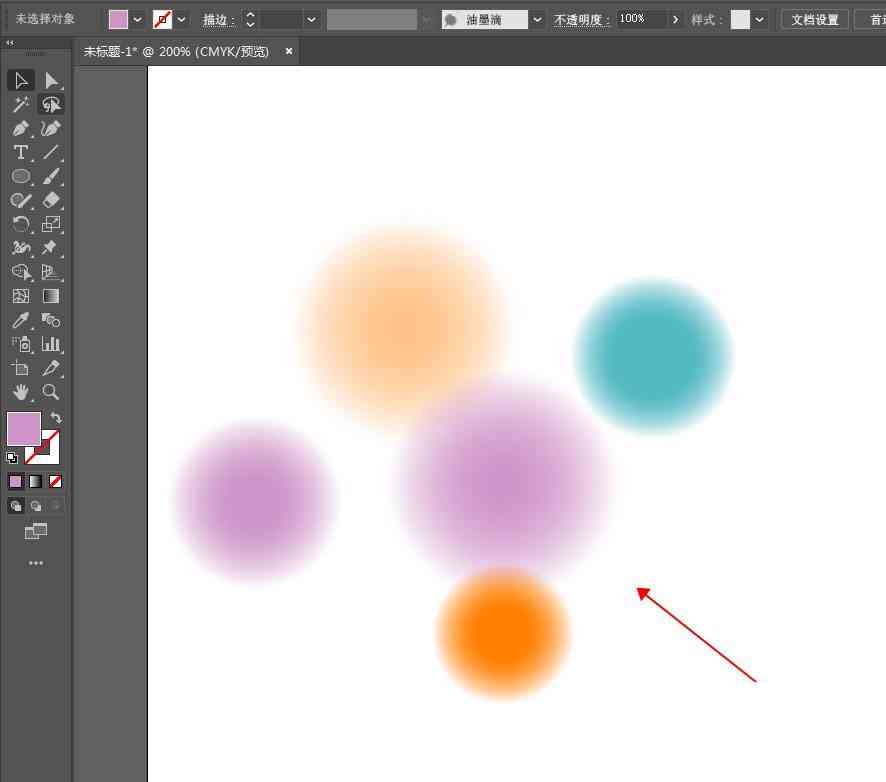This screenshot has height=782, width=886.
Task: Choose the Puppet Warp pin tool
Action: click(x=51, y=248)
